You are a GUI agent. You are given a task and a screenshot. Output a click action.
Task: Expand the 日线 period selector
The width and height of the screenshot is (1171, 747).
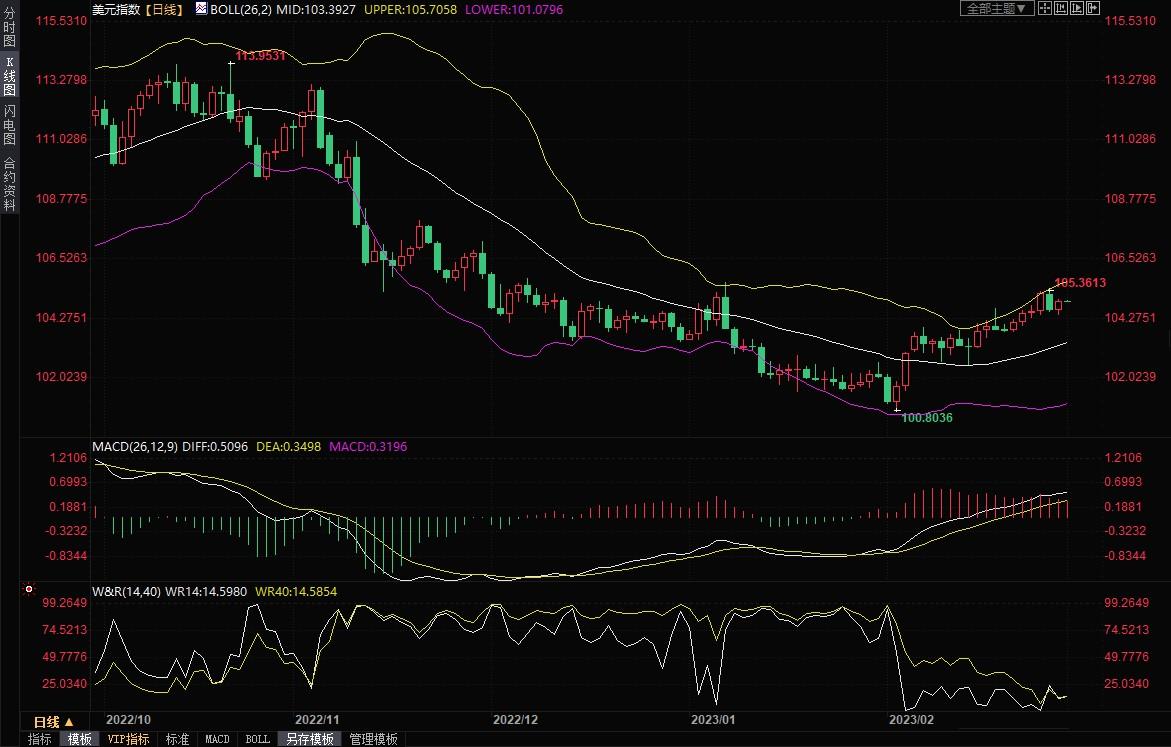pyautogui.click(x=53, y=721)
